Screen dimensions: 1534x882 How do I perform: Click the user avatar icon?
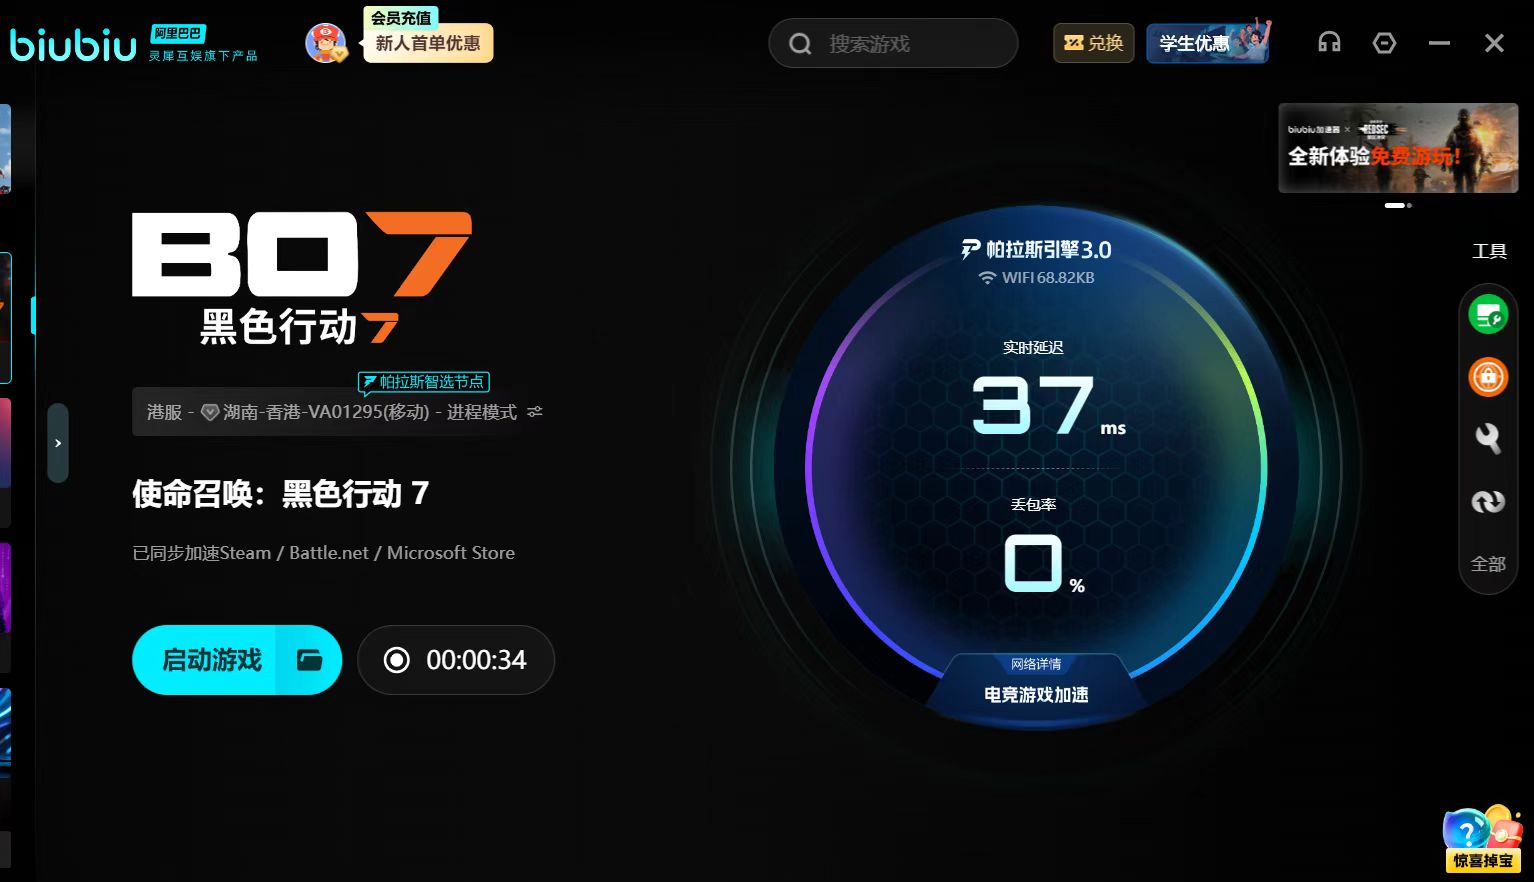325,43
